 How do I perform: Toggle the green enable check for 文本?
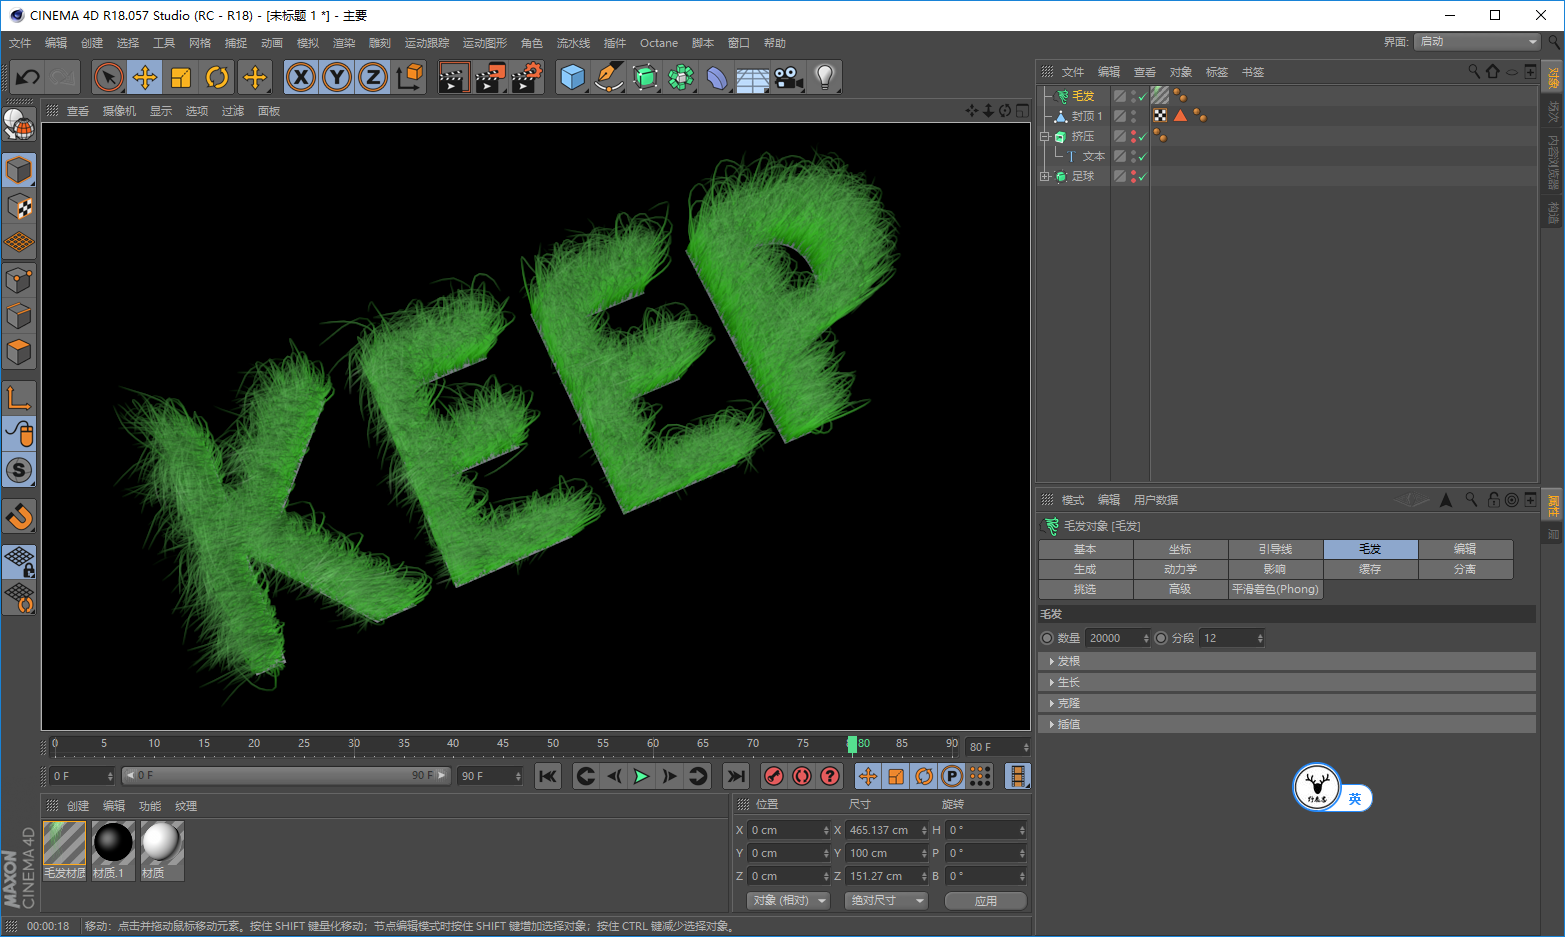tap(1143, 157)
